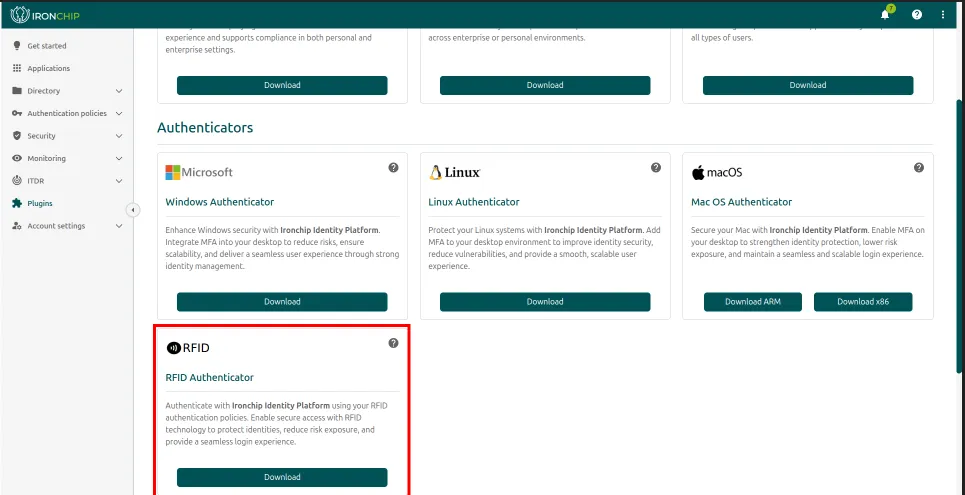Click the Directory folder icon
The width and height of the screenshot is (965, 495).
(17, 91)
